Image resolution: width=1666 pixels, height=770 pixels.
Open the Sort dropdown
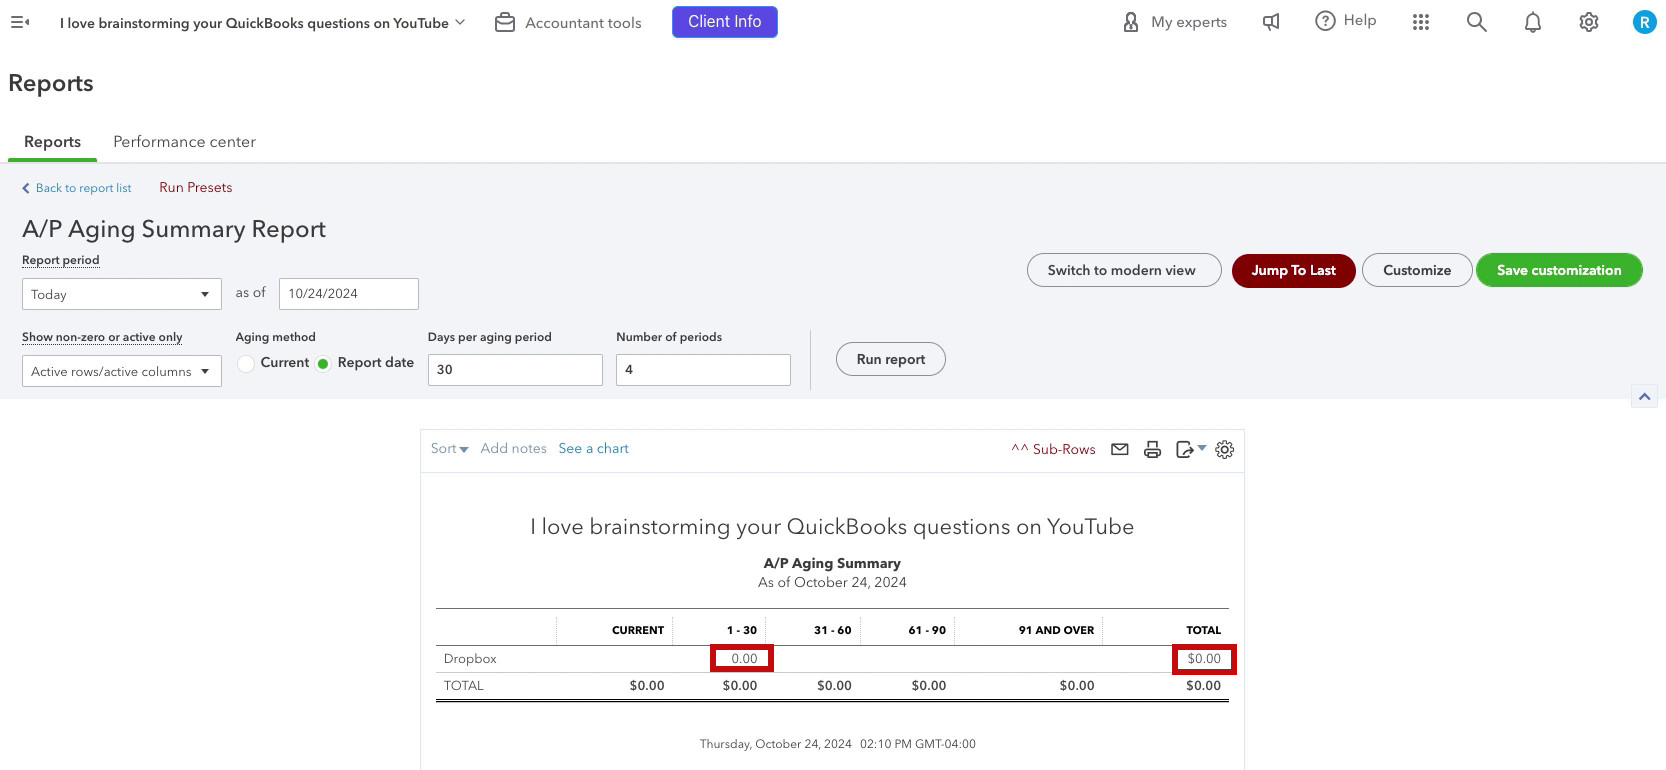[449, 449]
